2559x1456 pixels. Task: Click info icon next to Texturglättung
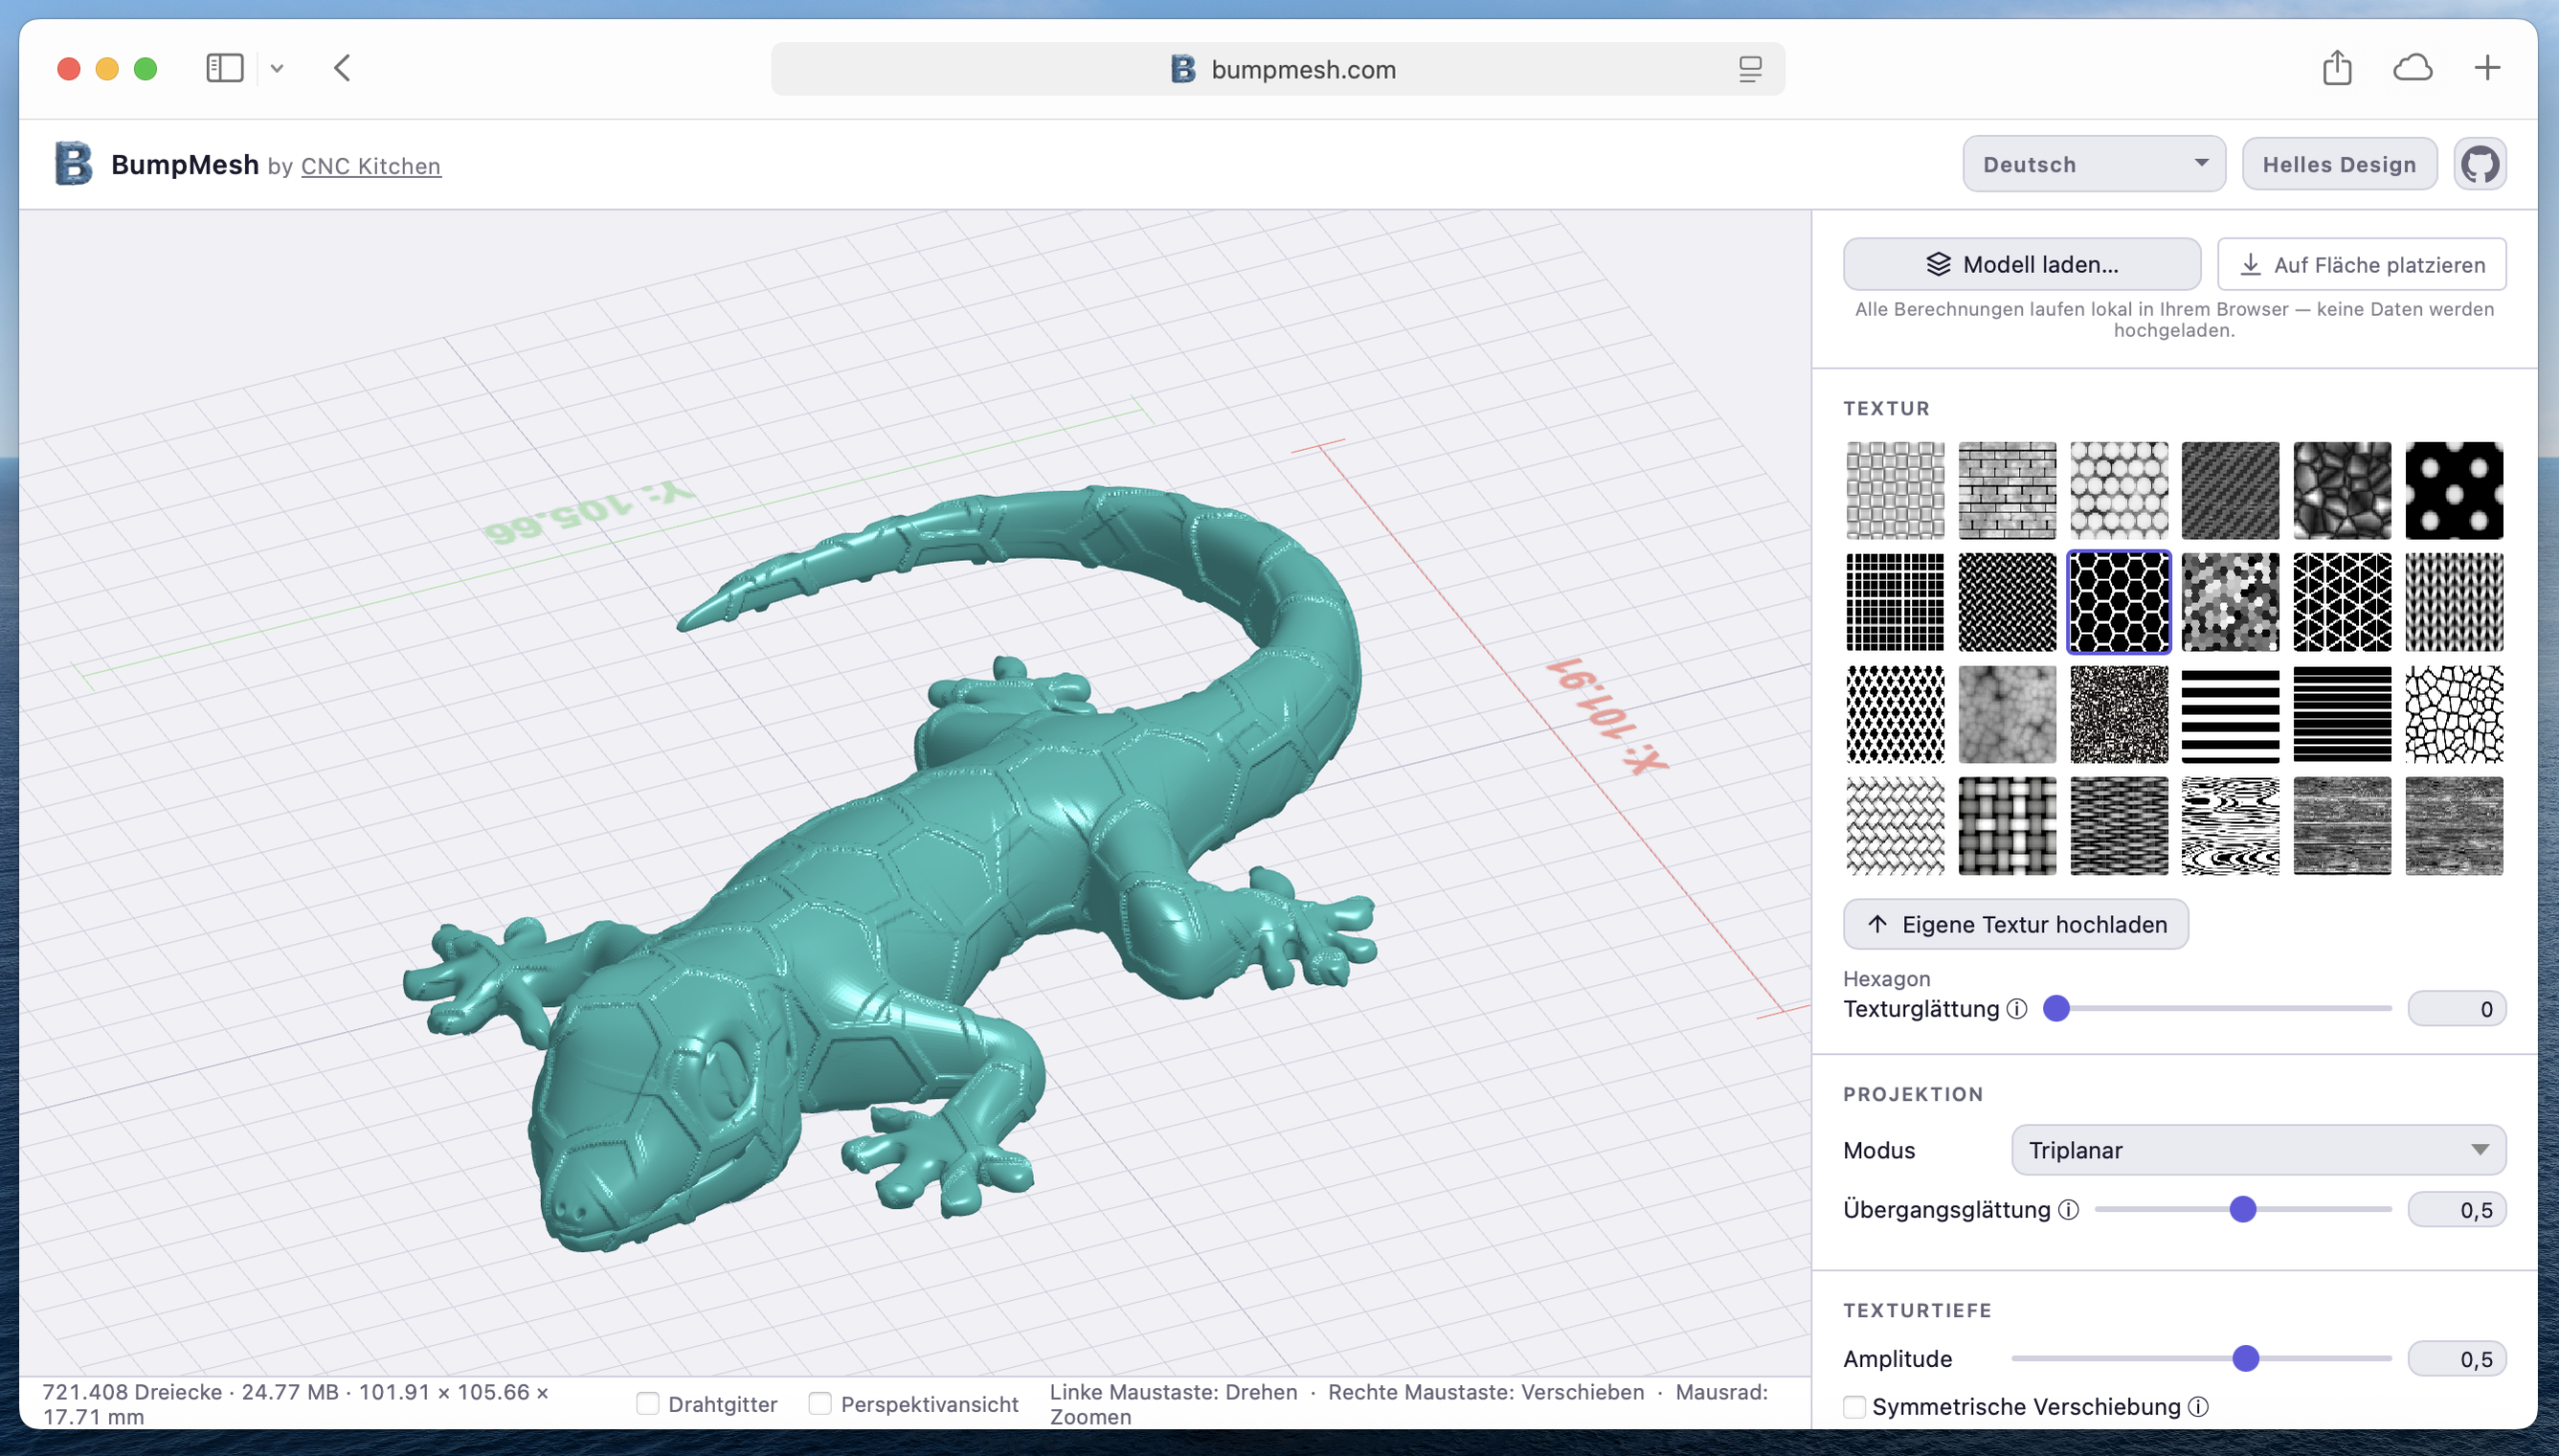point(2017,1009)
